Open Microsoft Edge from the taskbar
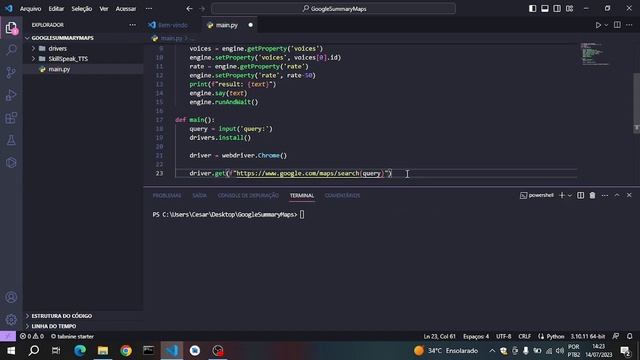Image resolution: width=640 pixels, height=360 pixels. [x=80, y=351]
